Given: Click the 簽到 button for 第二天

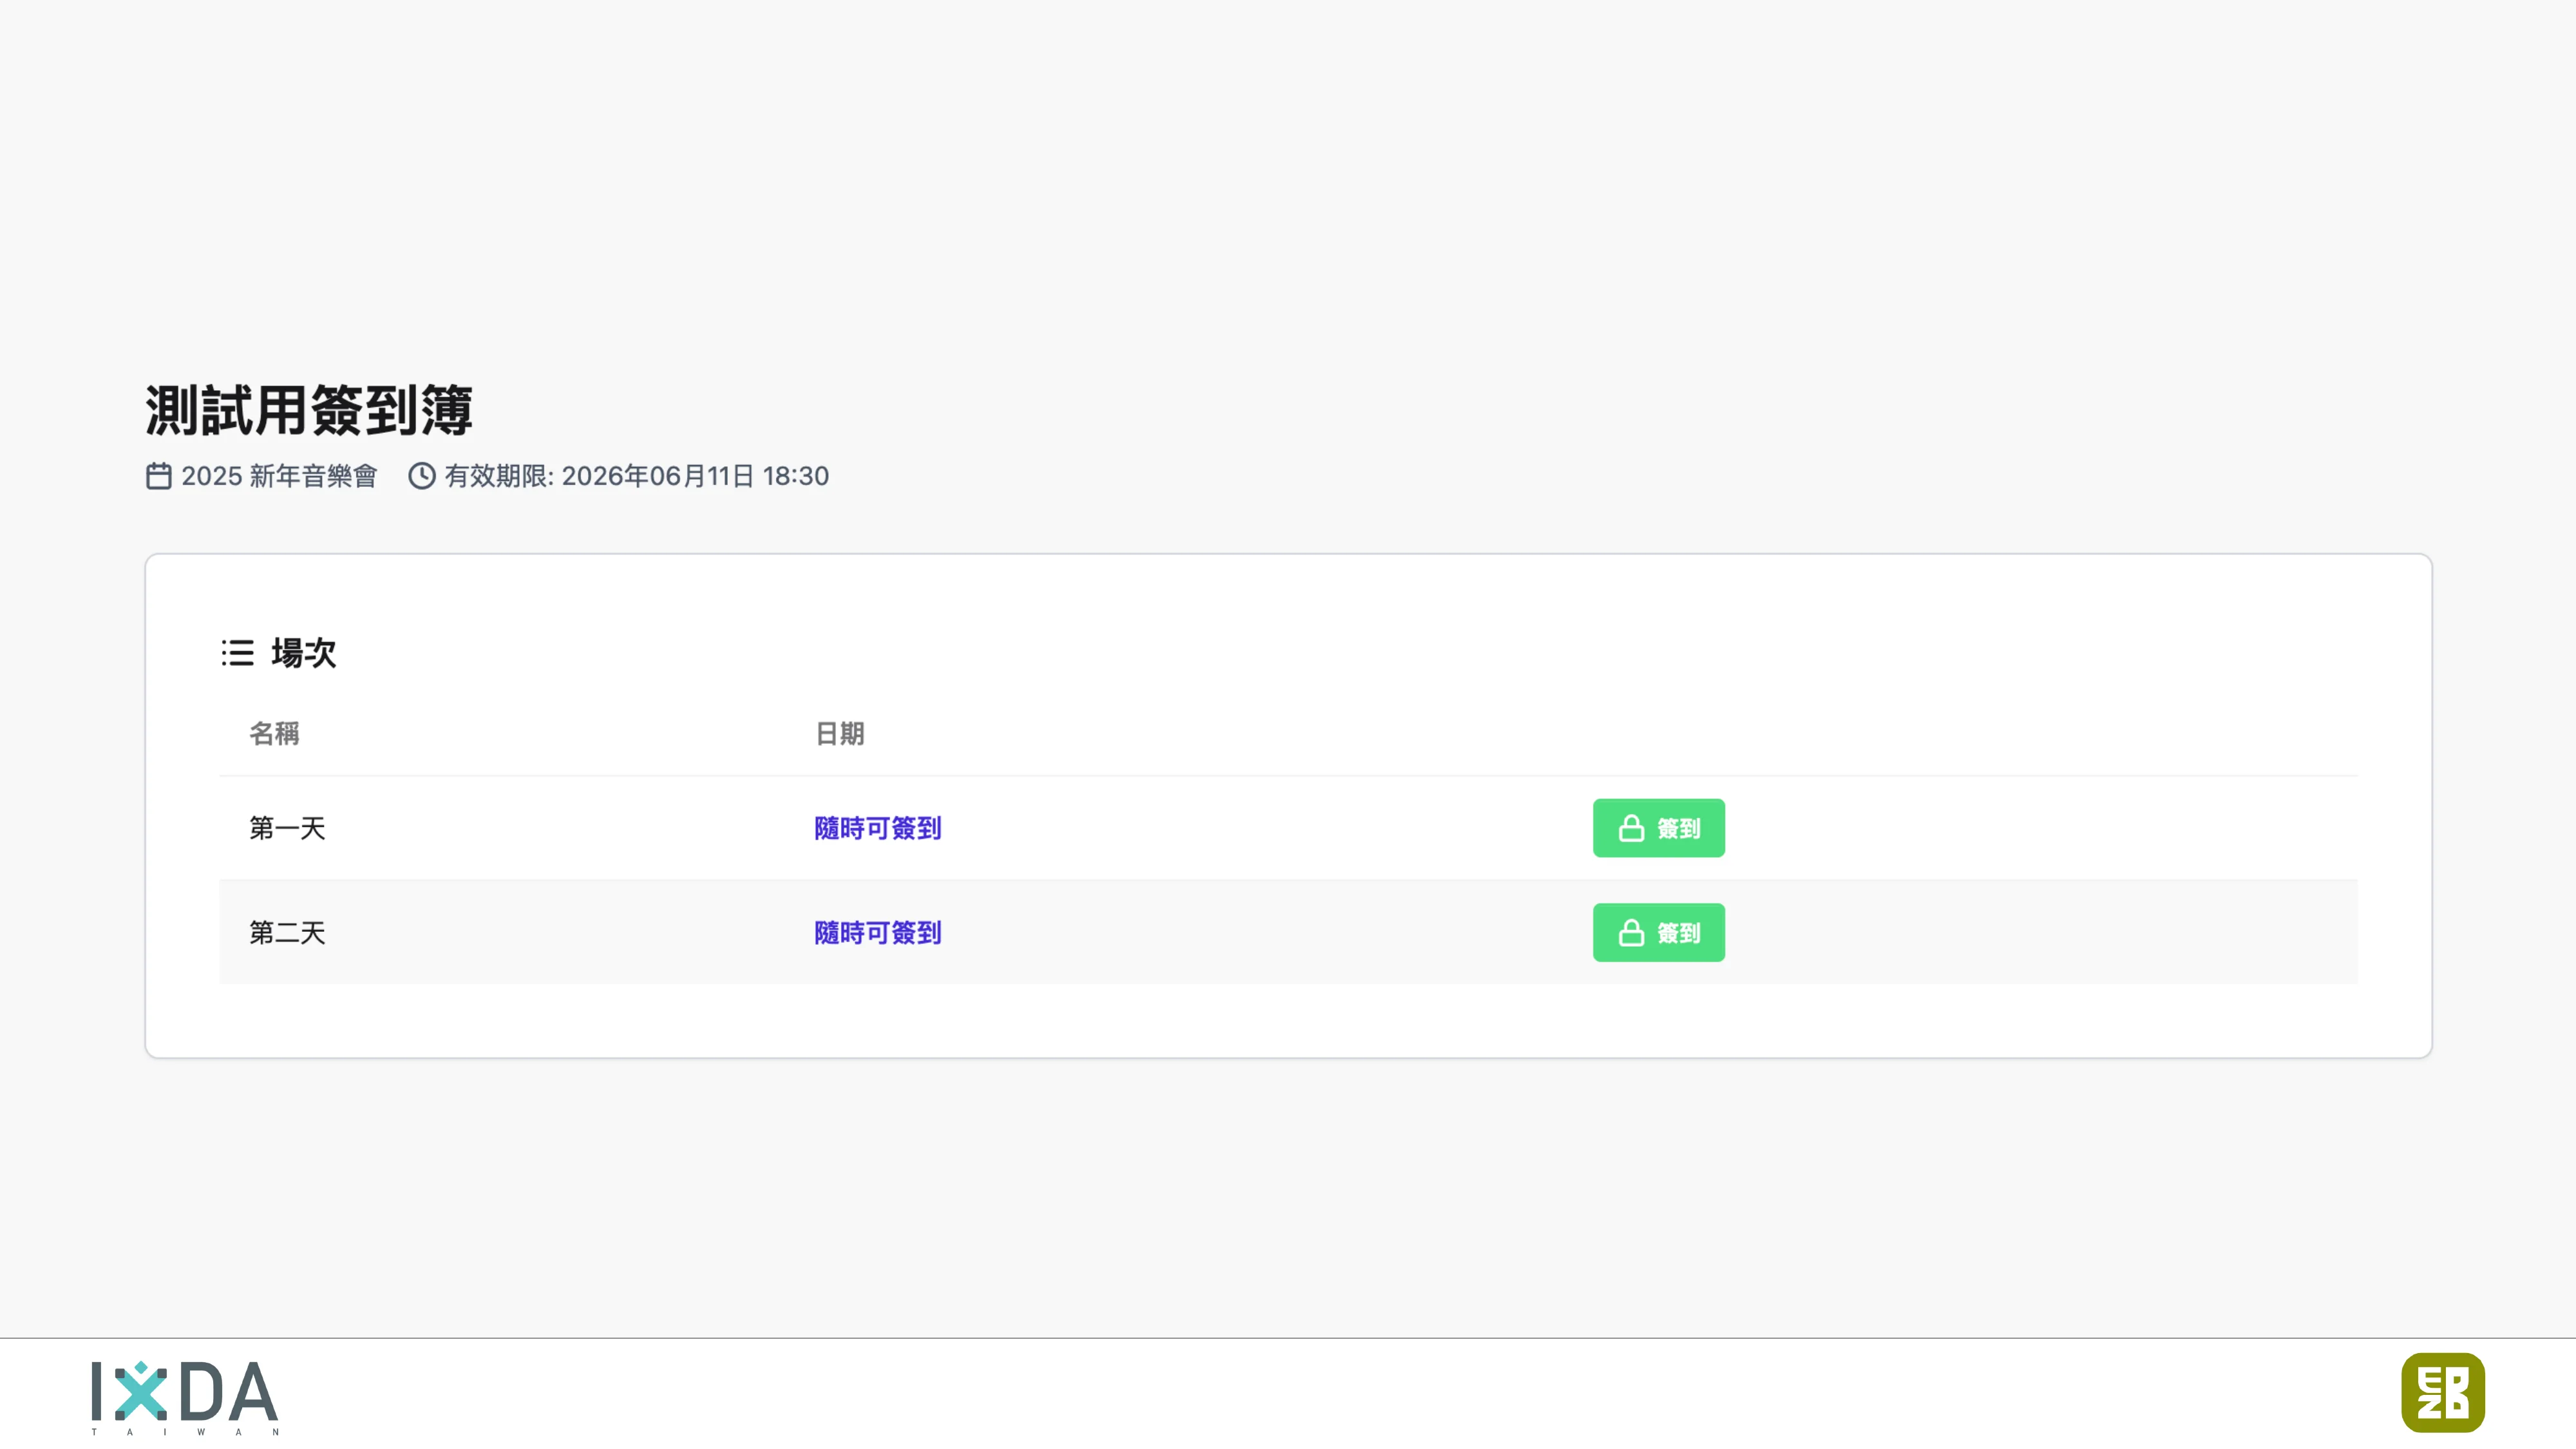Looking at the screenshot, I should pyautogui.click(x=1658, y=932).
